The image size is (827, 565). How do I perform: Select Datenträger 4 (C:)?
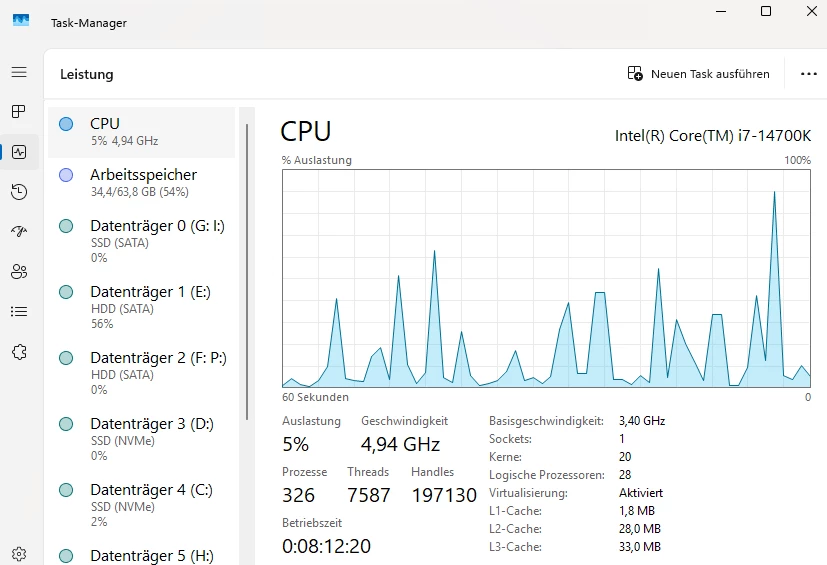[141, 505]
